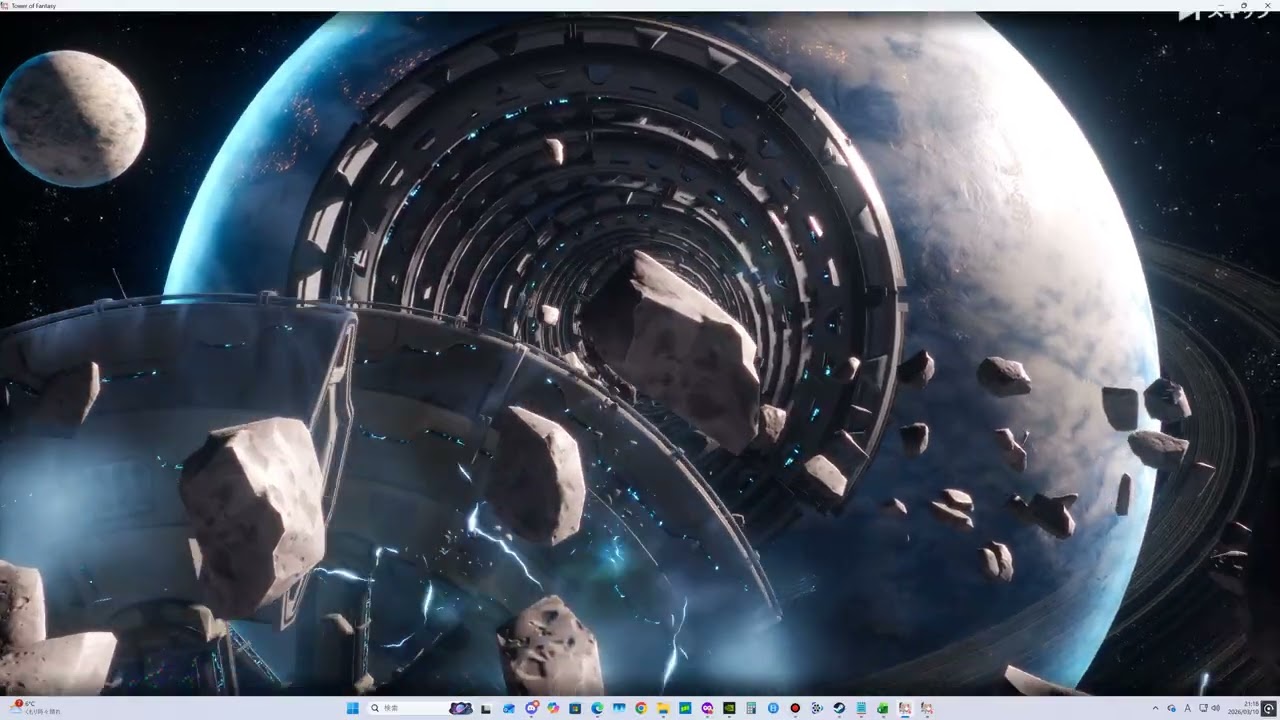
Task: Open the volume control in the tray
Action: (x=1216, y=708)
